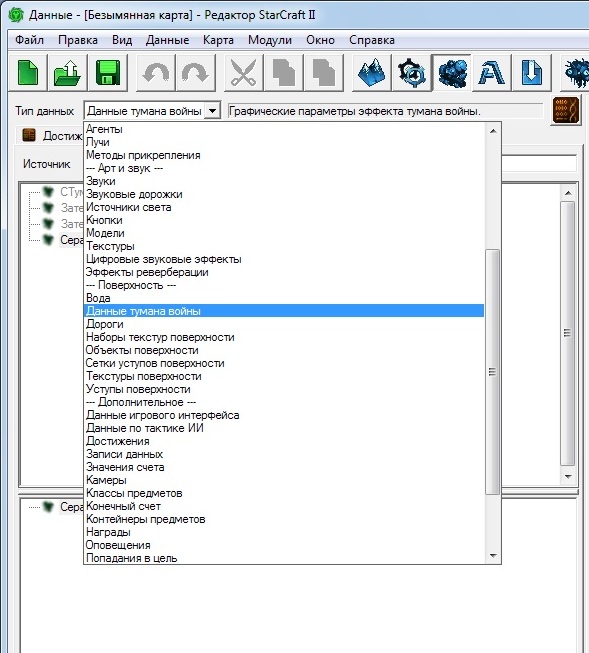Select Источники света option
The image size is (589, 653).
point(284,207)
